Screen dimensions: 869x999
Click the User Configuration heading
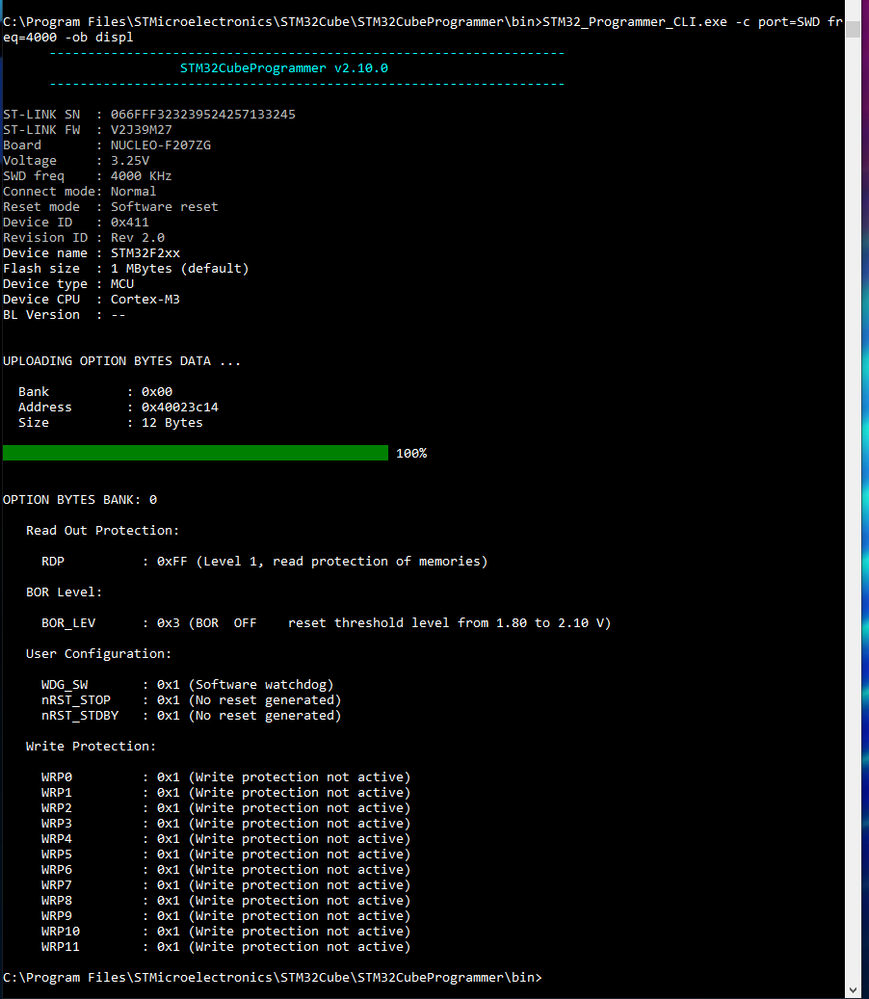[99, 654]
